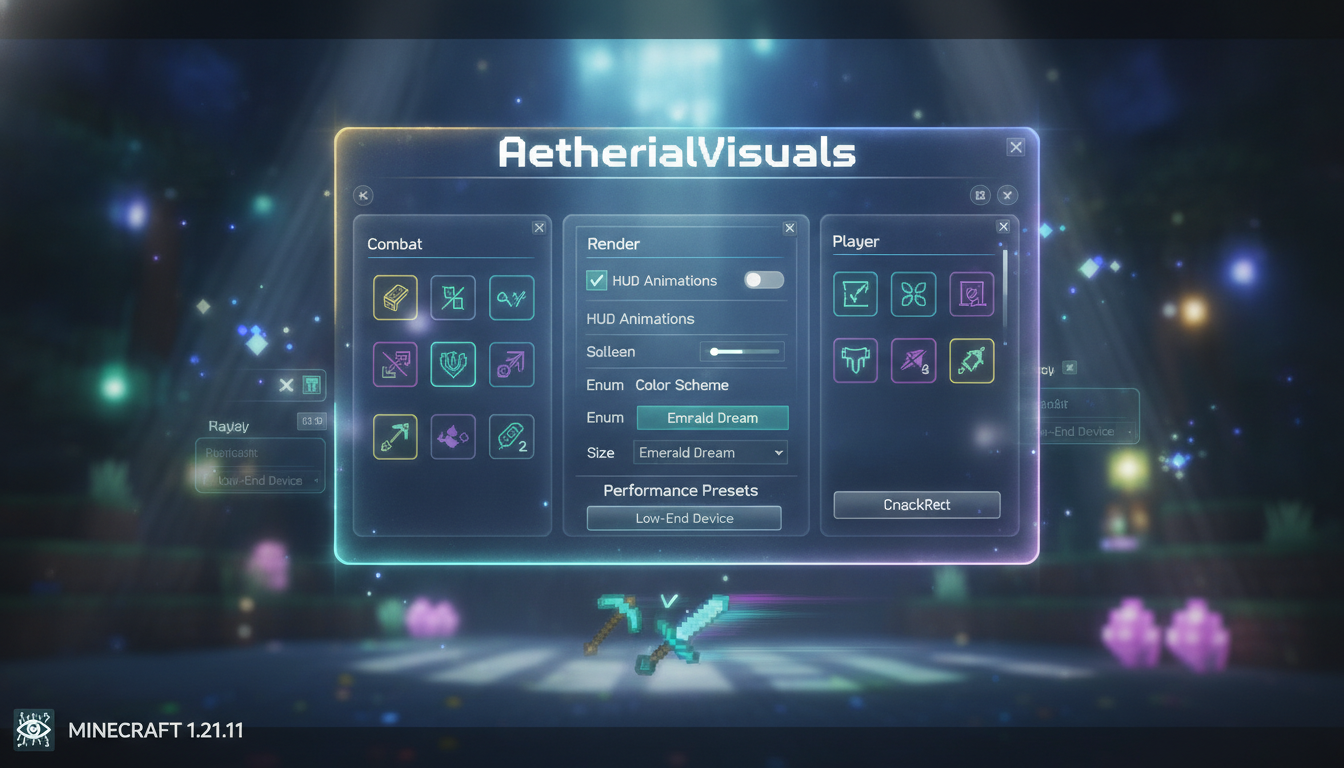
Task: Select the teal checklist scroll icon in Player
Action: coord(855,294)
